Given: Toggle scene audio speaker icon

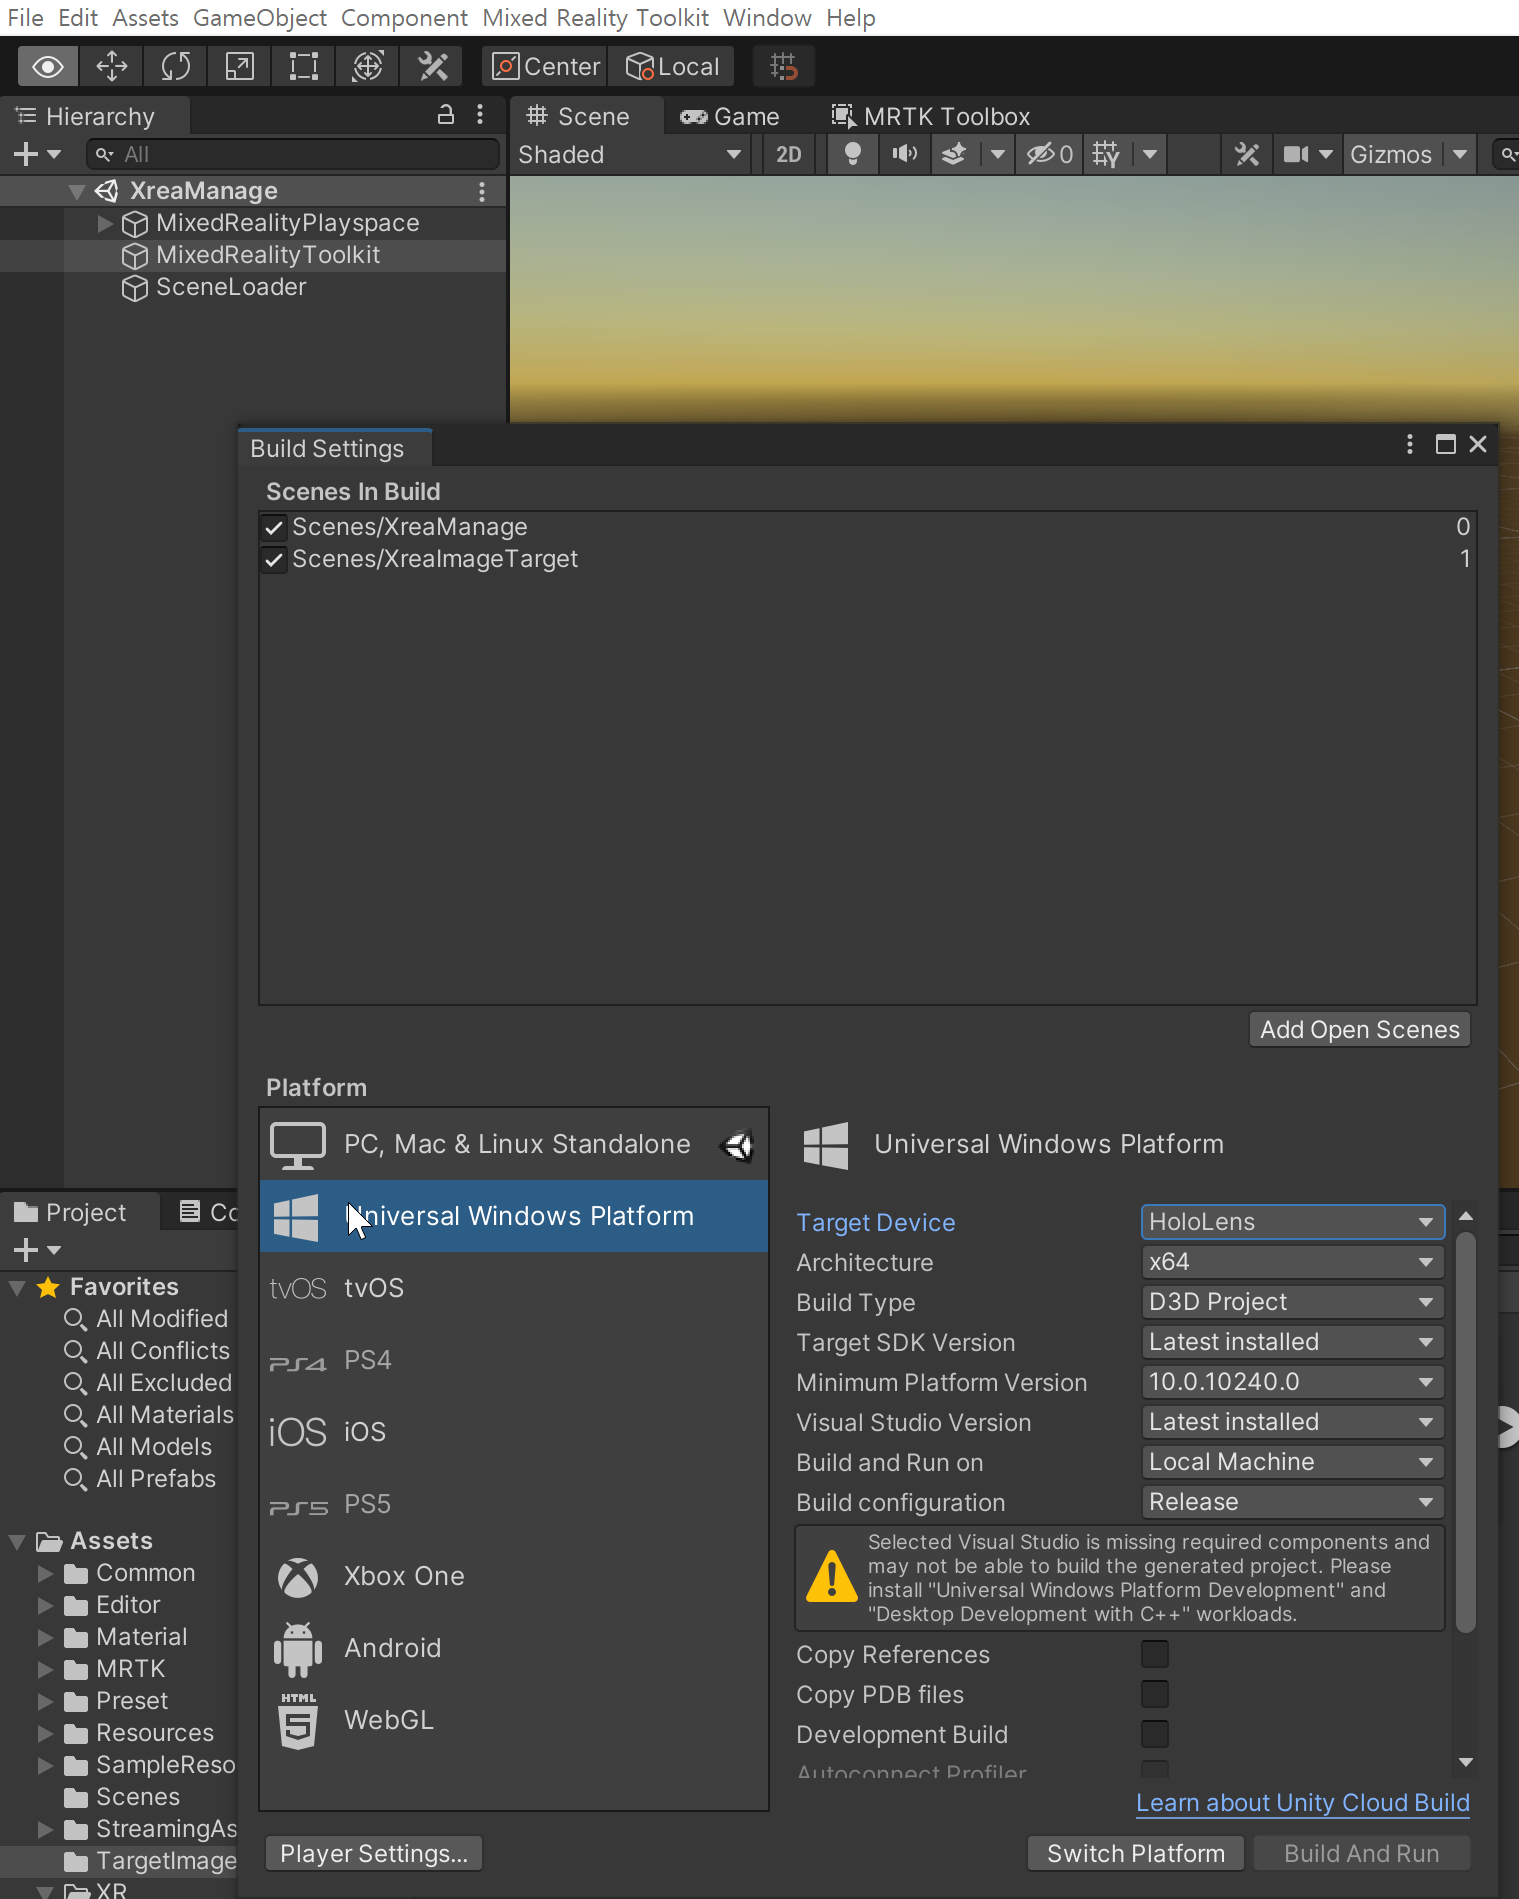Looking at the screenshot, I should (x=905, y=154).
